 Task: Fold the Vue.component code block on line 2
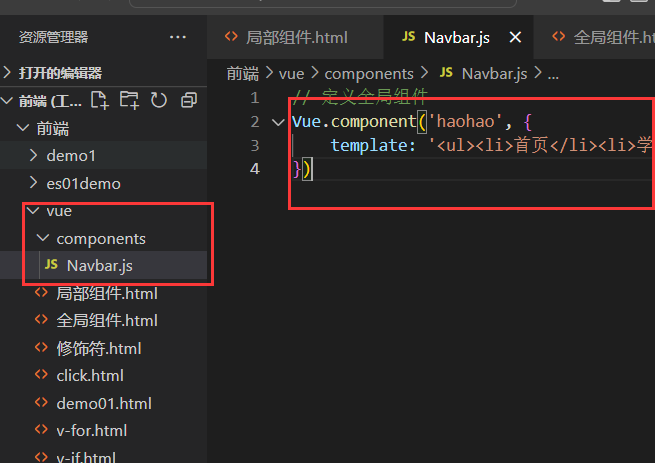click(x=277, y=122)
